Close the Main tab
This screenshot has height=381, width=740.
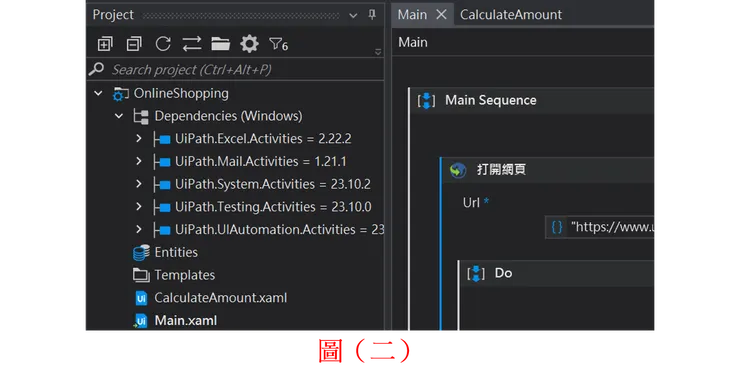[441, 15]
